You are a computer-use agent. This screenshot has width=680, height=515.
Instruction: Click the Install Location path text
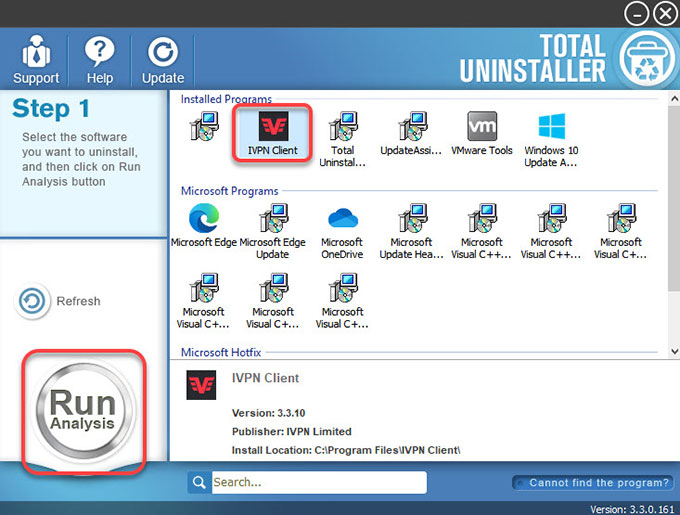pyautogui.click(x=346, y=450)
